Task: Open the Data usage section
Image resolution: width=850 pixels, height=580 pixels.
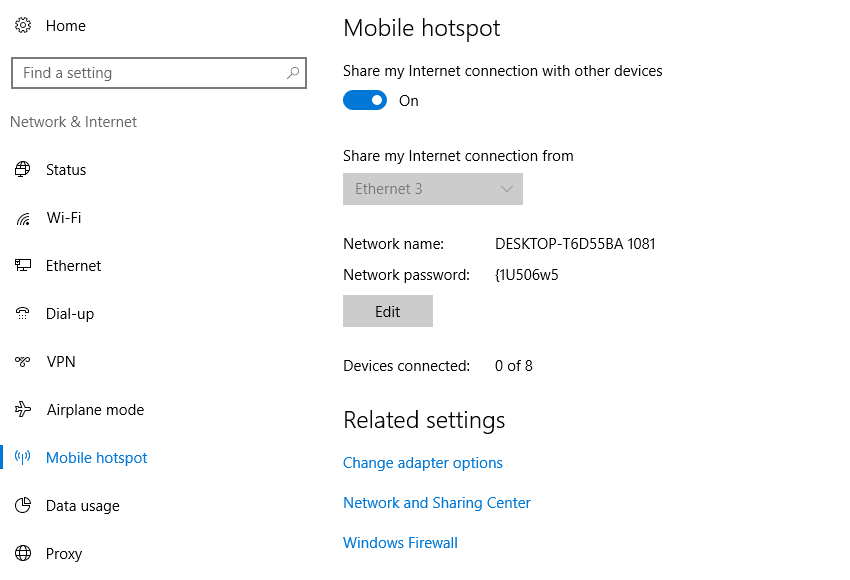Action: coord(82,506)
